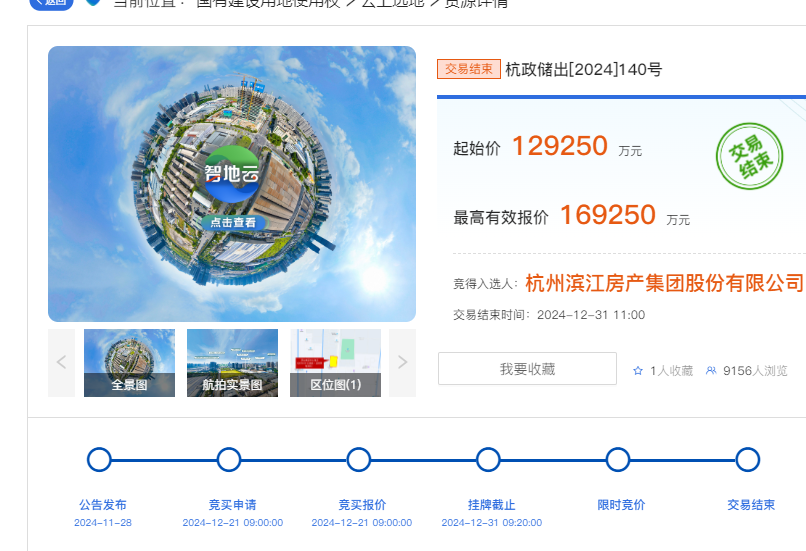Click the 返回 back button
Viewport: 806px width, 551px height.
click(x=51, y=3)
